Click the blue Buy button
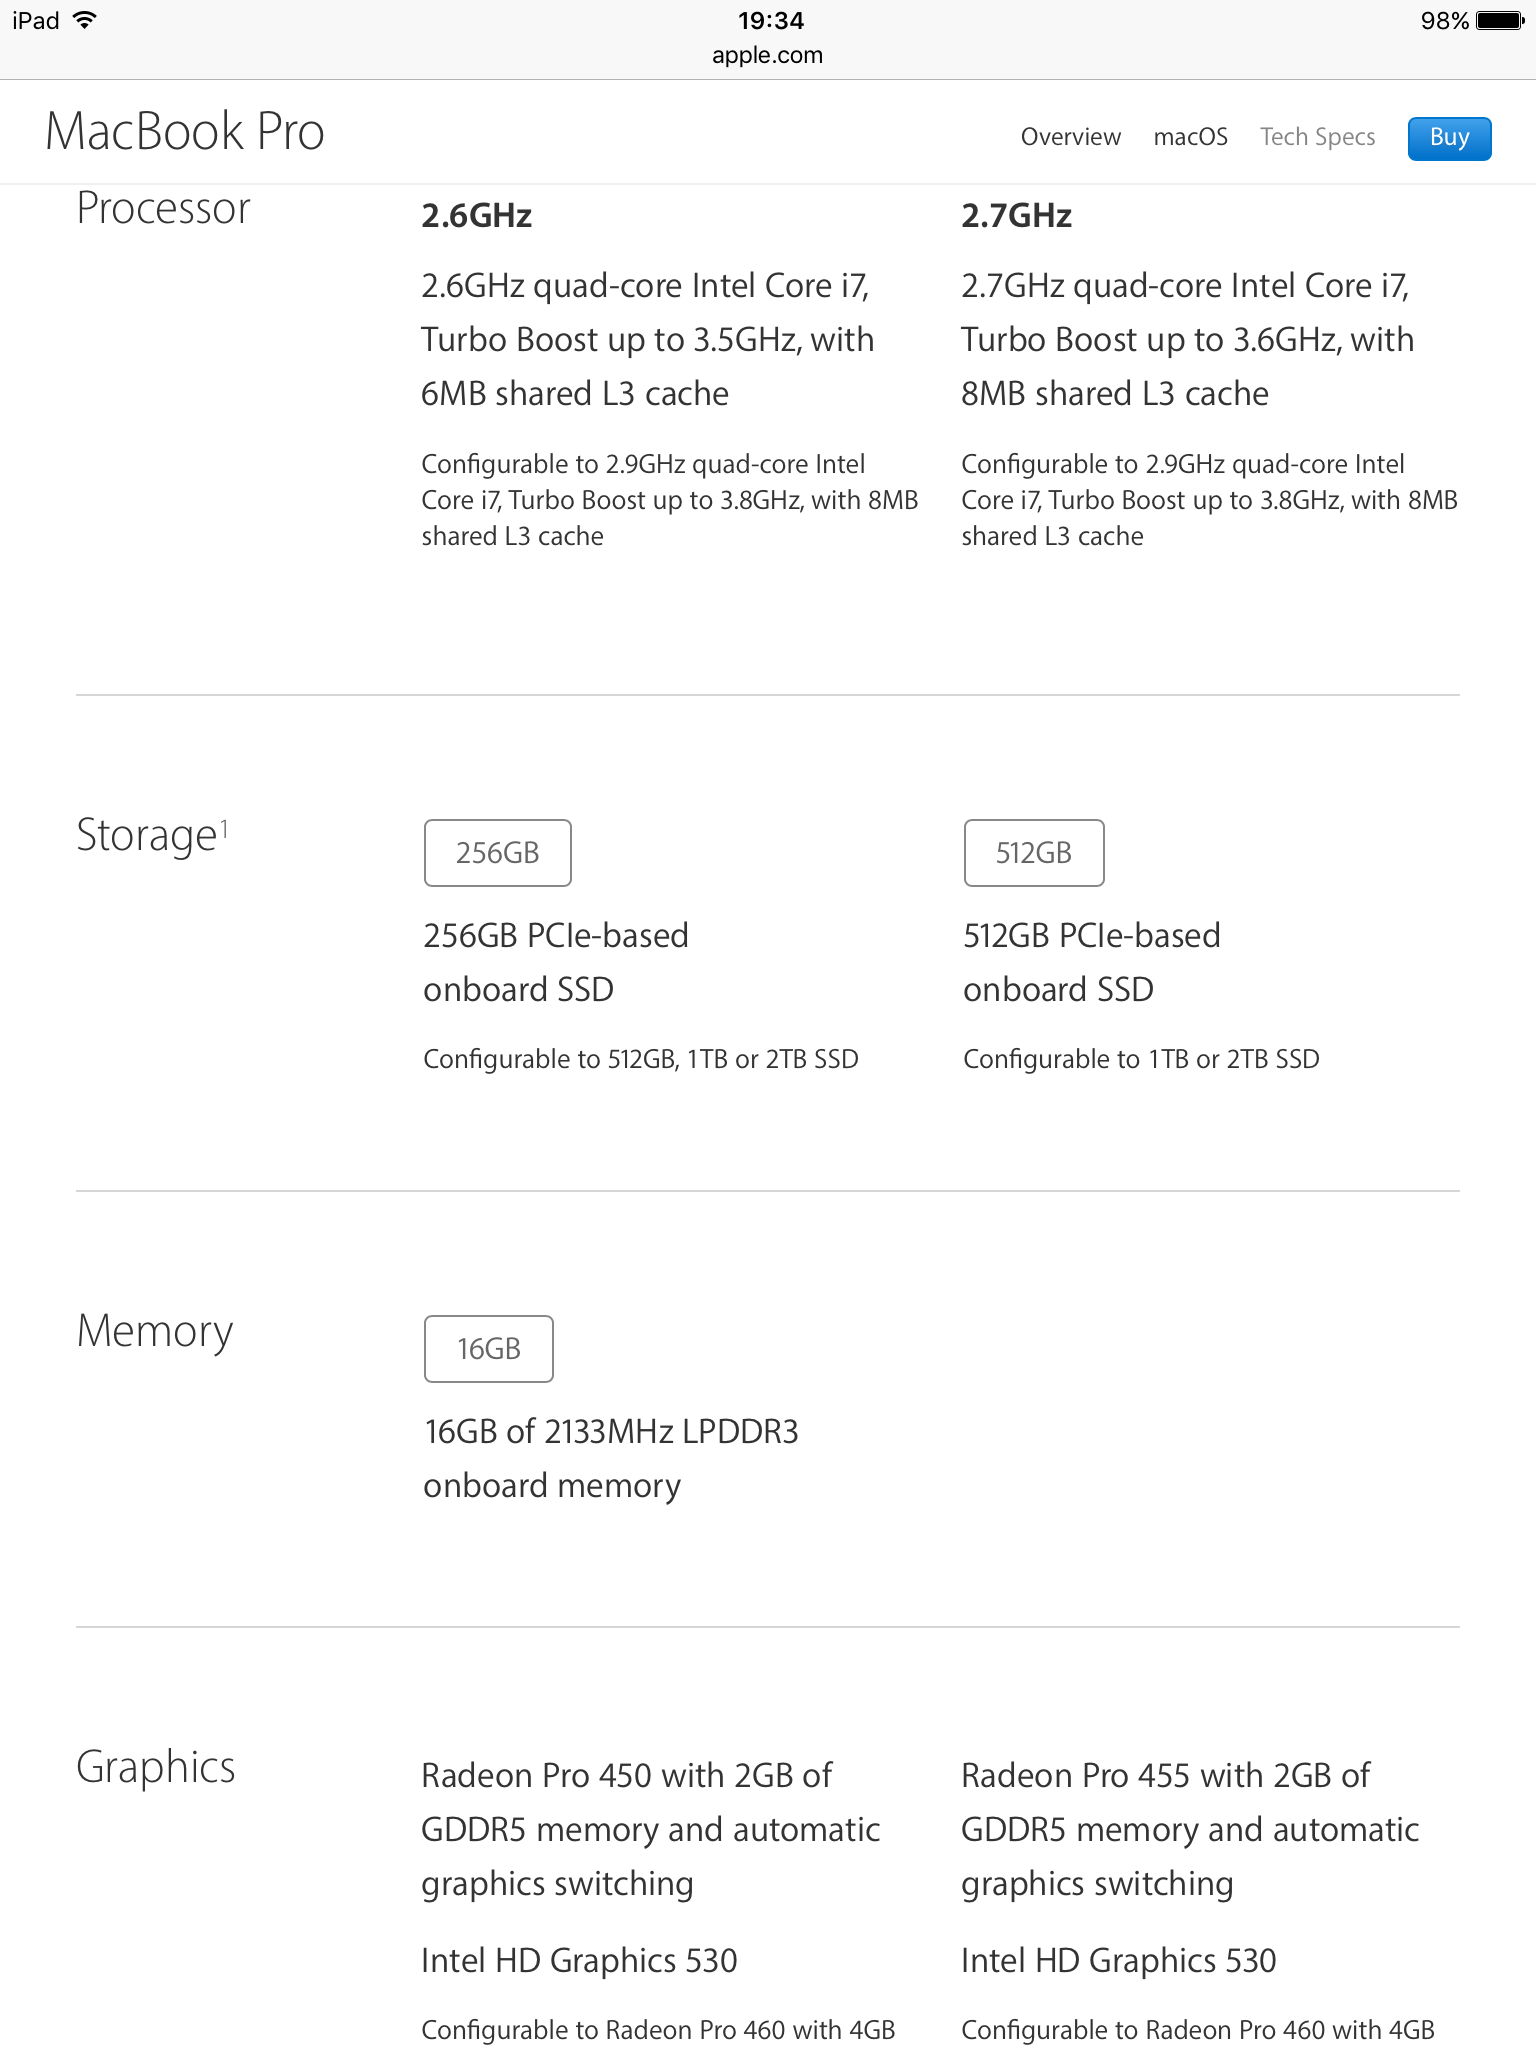Screen dimensions: 1536x2048 pos(1449,138)
